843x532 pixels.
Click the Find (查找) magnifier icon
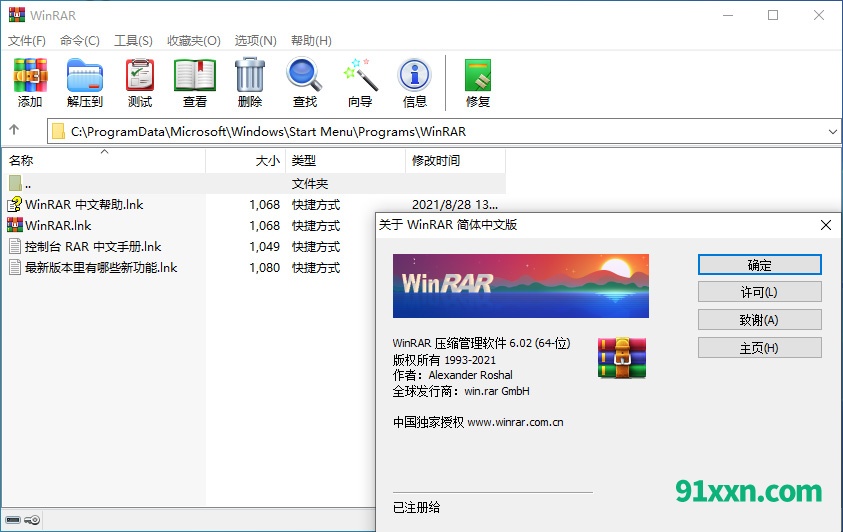304,75
